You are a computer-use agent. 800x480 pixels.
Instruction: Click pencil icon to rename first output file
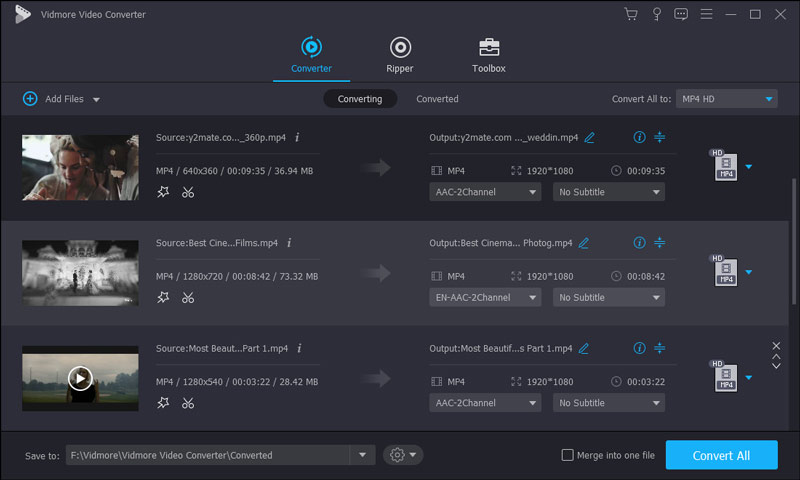[x=590, y=137]
